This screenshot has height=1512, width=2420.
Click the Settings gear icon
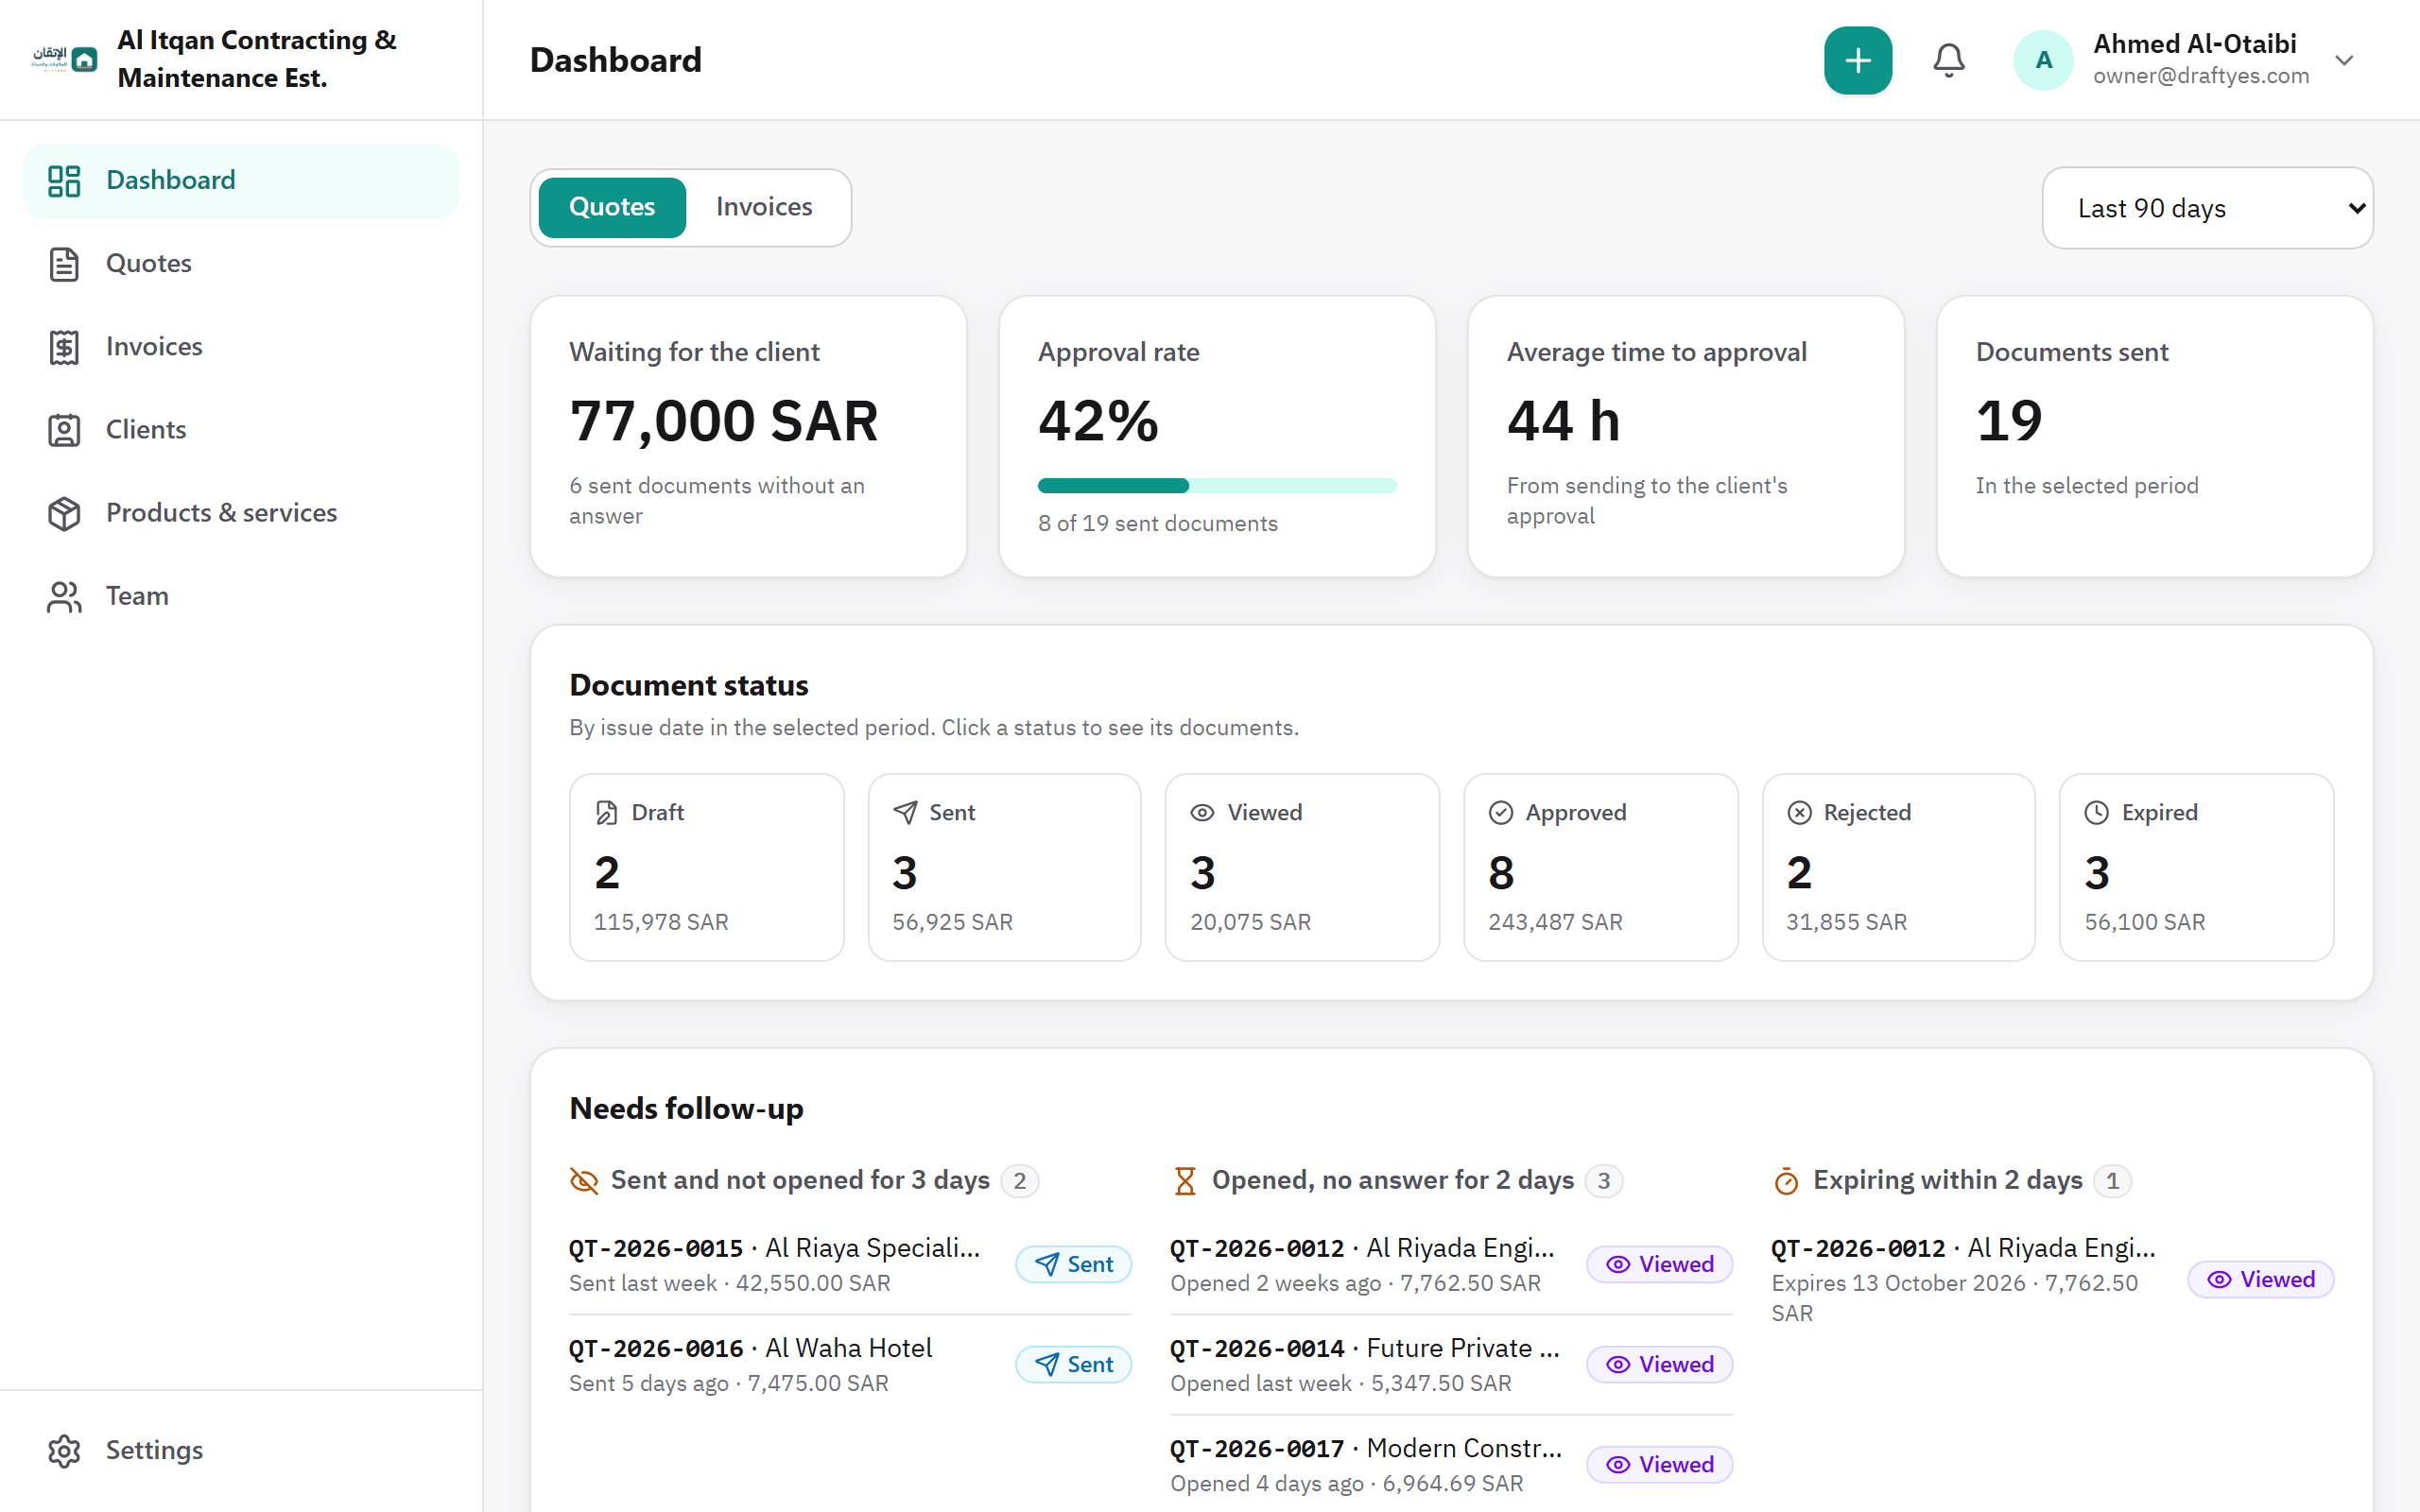(64, 1451)
